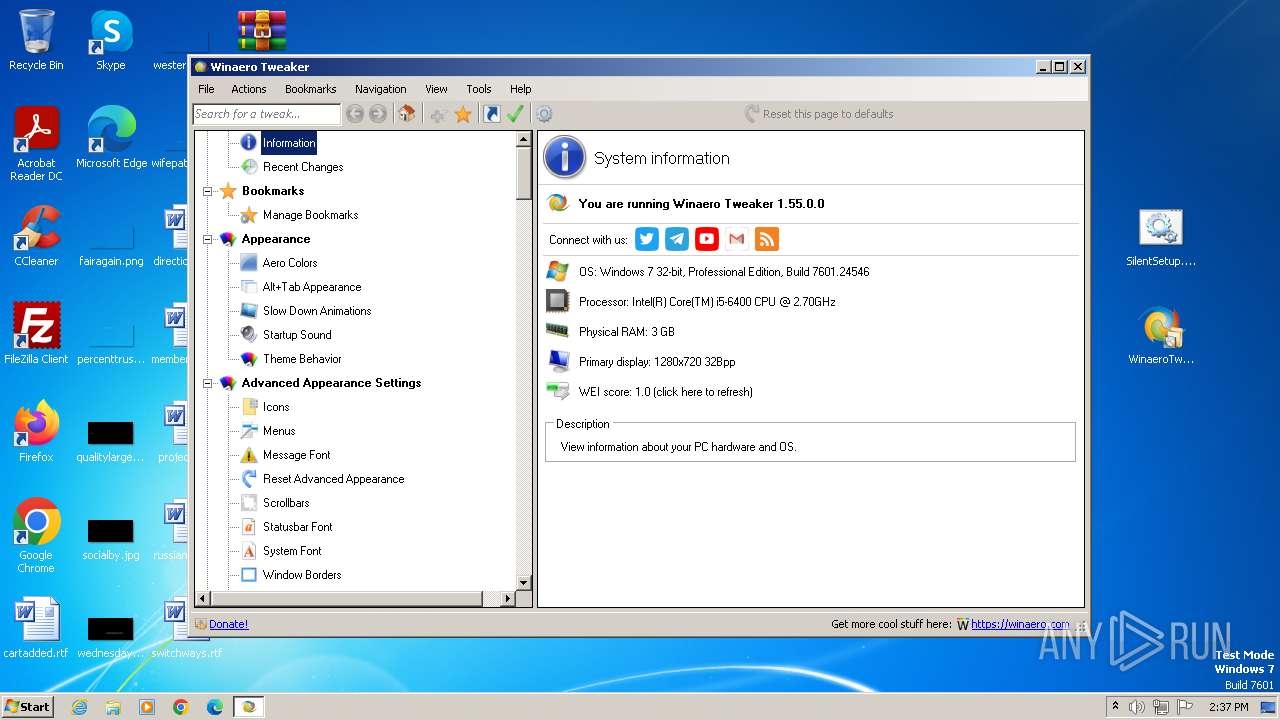Open Theme Behavior tweak
The height and width of the screenshot is (720, 1280).
click(x=302, y=359)
